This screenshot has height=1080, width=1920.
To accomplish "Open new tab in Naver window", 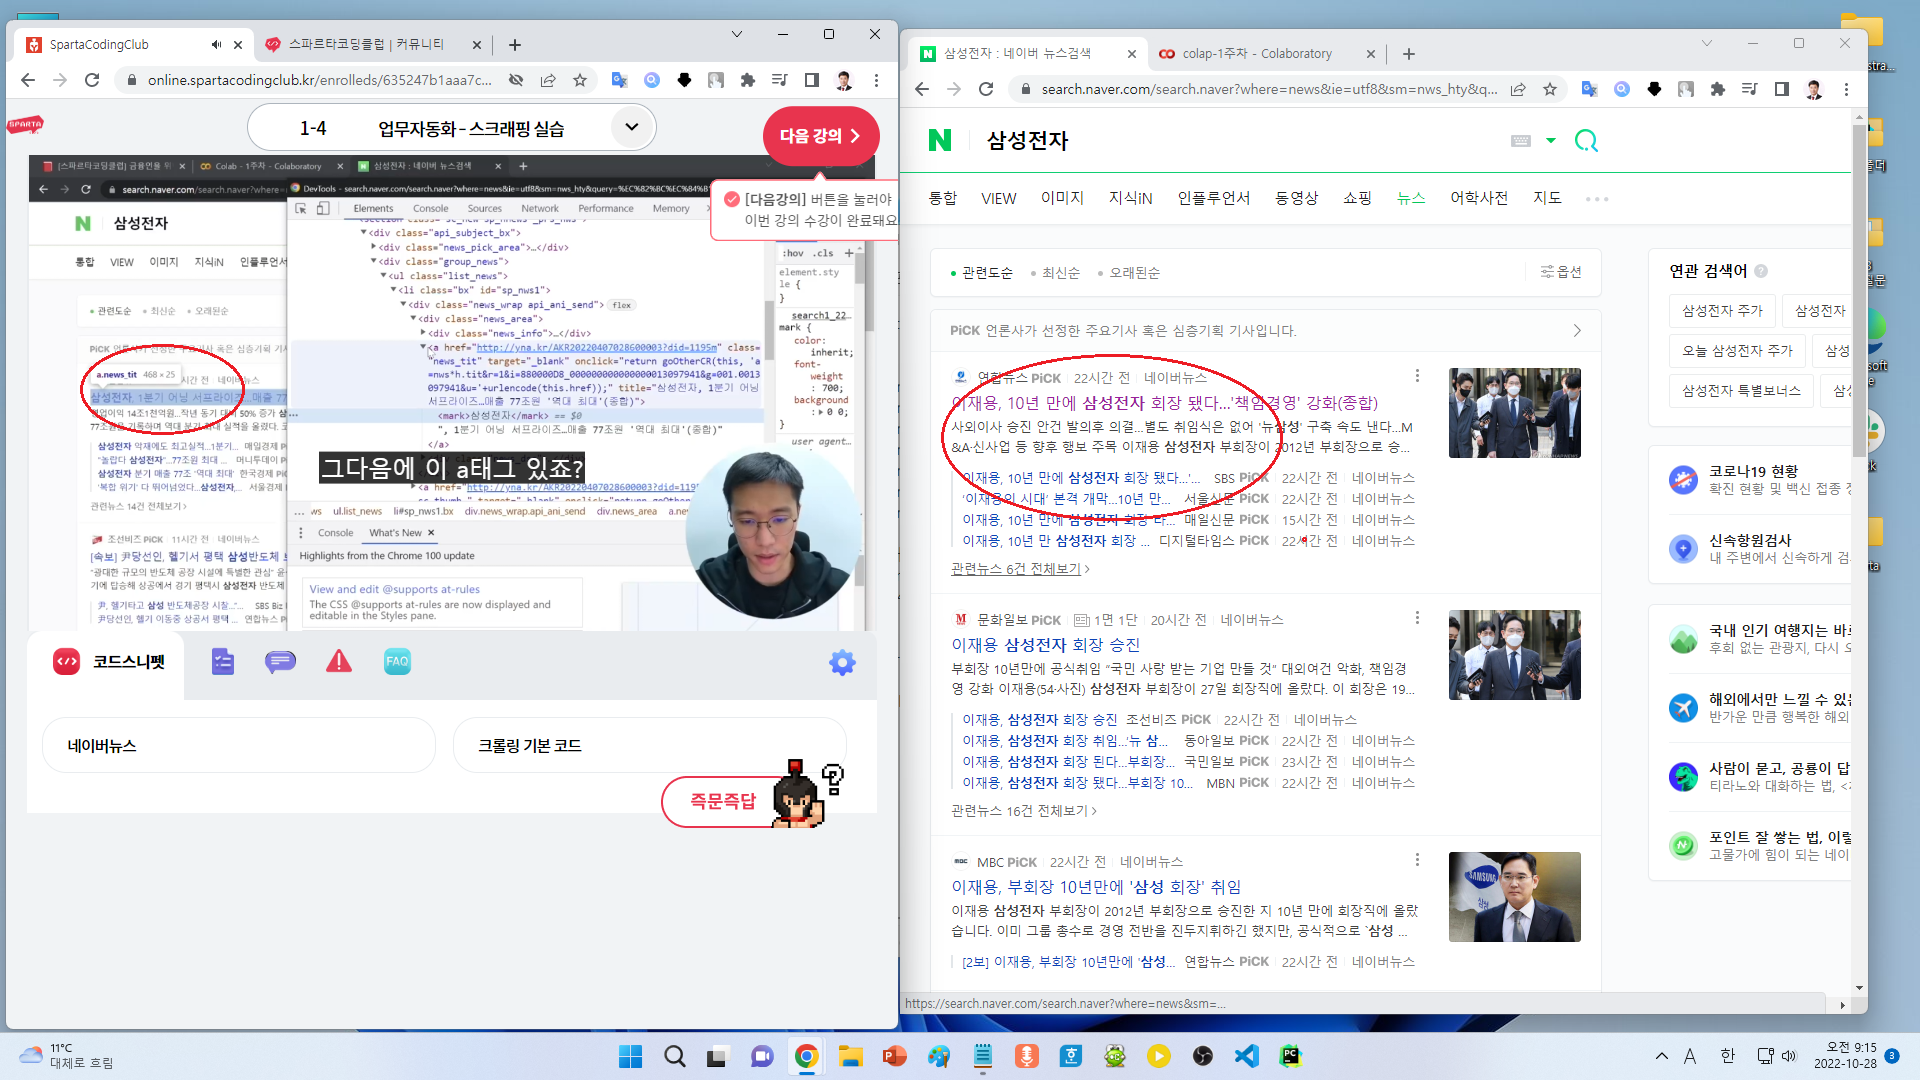I will 1409,54.
